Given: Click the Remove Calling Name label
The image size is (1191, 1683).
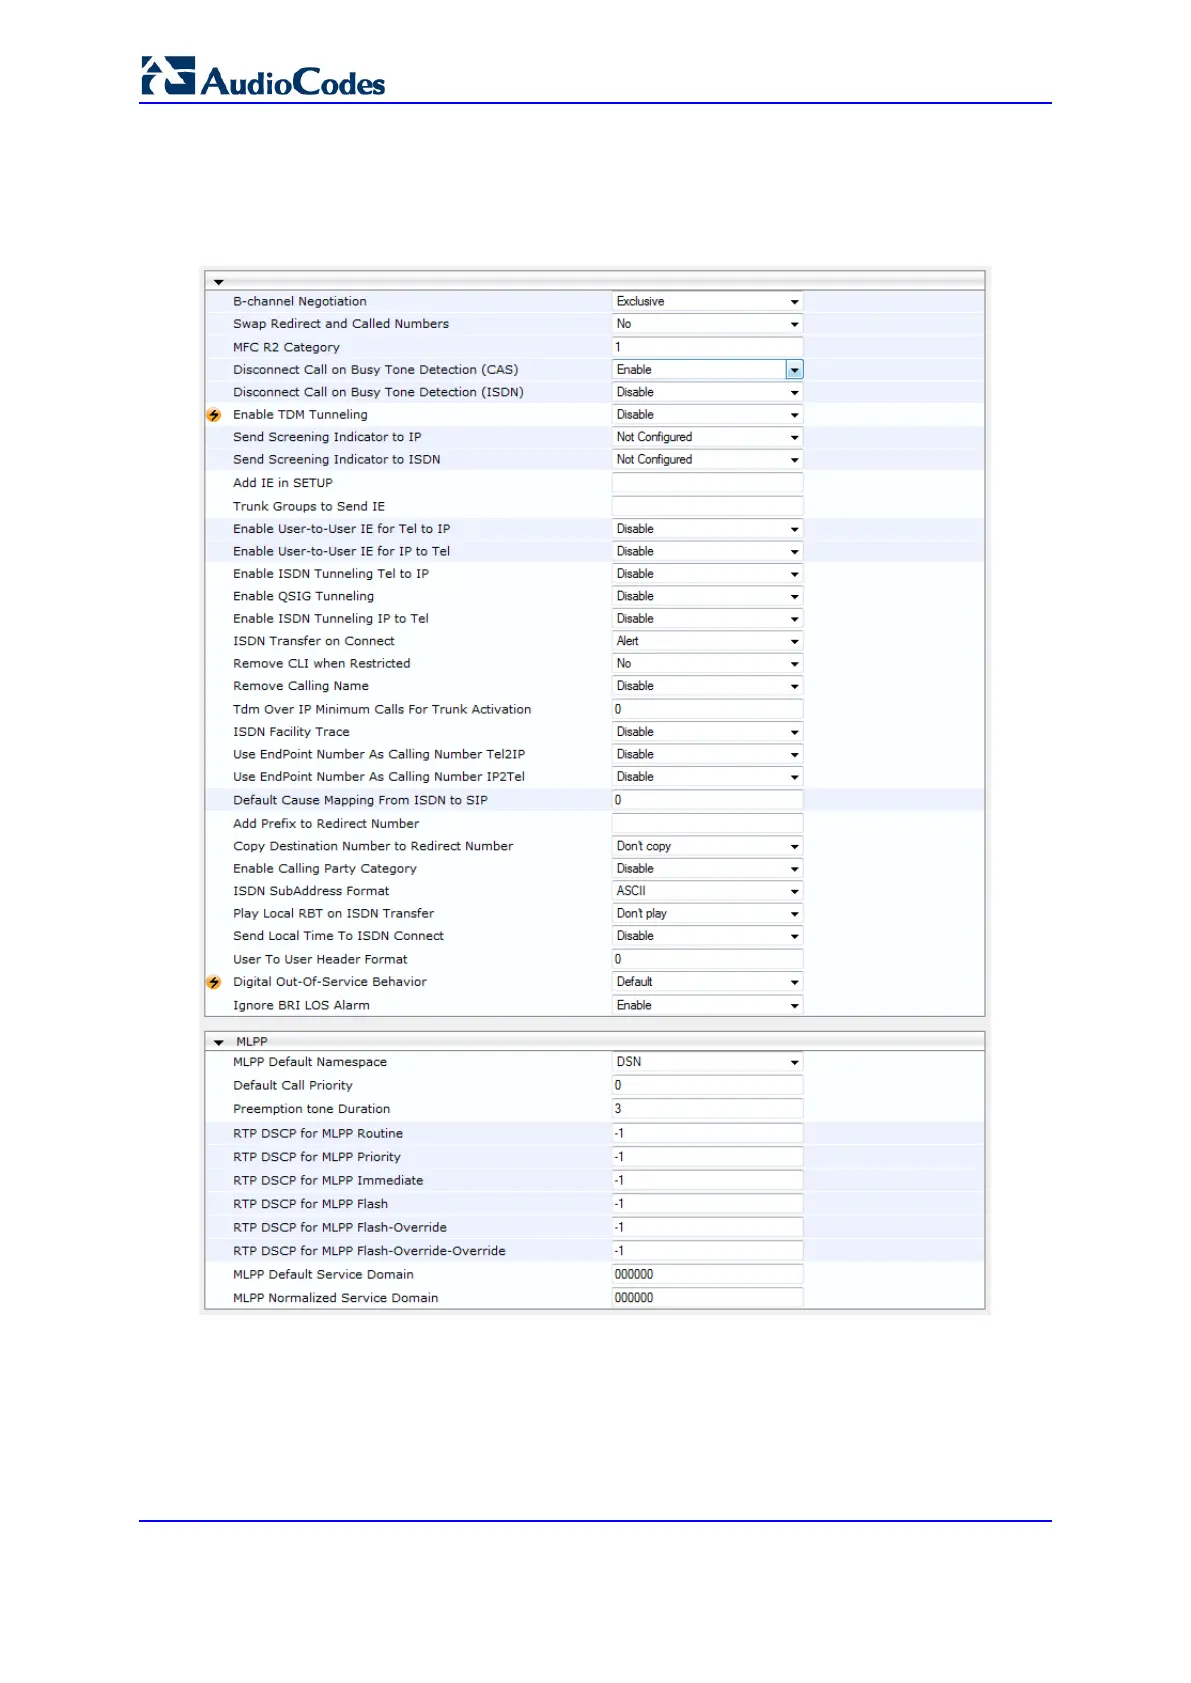Looking at the screenshot, I should point(301,686).
